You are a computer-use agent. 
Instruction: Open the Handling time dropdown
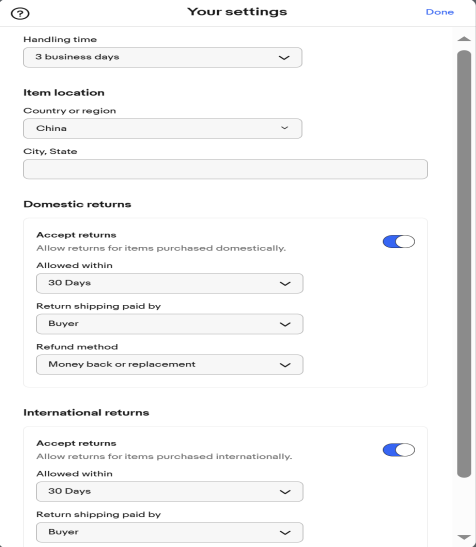click(x=163, y=58)
